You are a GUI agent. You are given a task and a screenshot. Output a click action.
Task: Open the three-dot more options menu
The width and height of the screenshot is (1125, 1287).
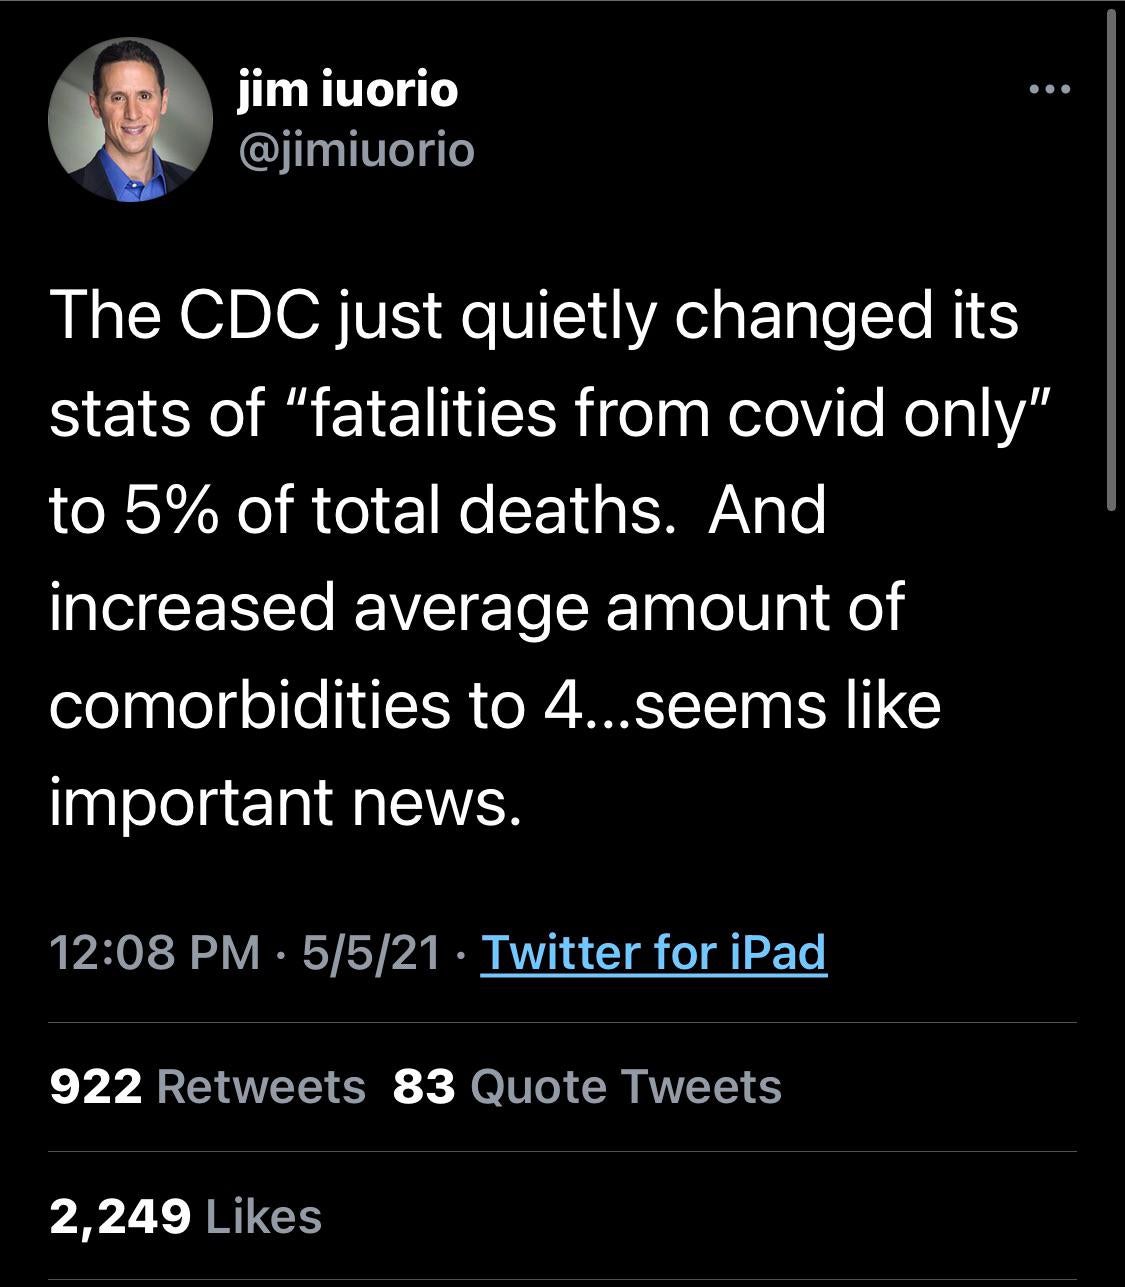point(1050,90)
